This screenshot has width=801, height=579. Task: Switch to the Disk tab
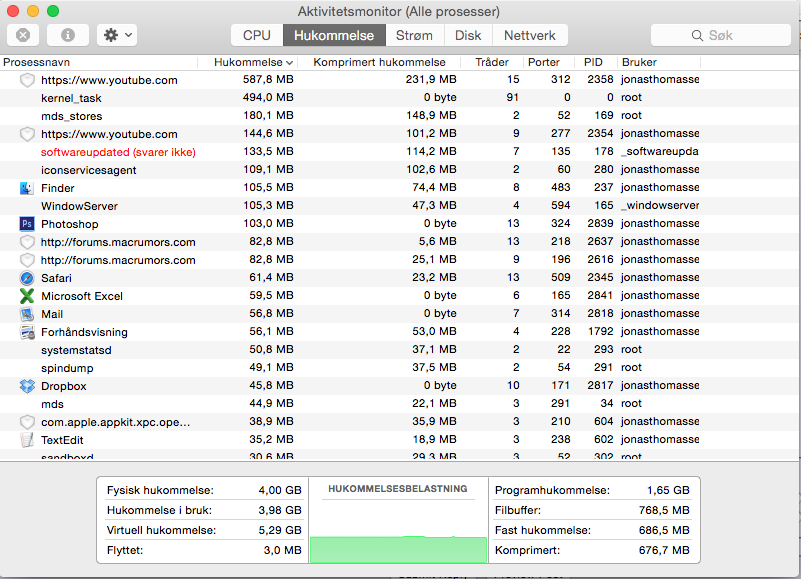468,35
